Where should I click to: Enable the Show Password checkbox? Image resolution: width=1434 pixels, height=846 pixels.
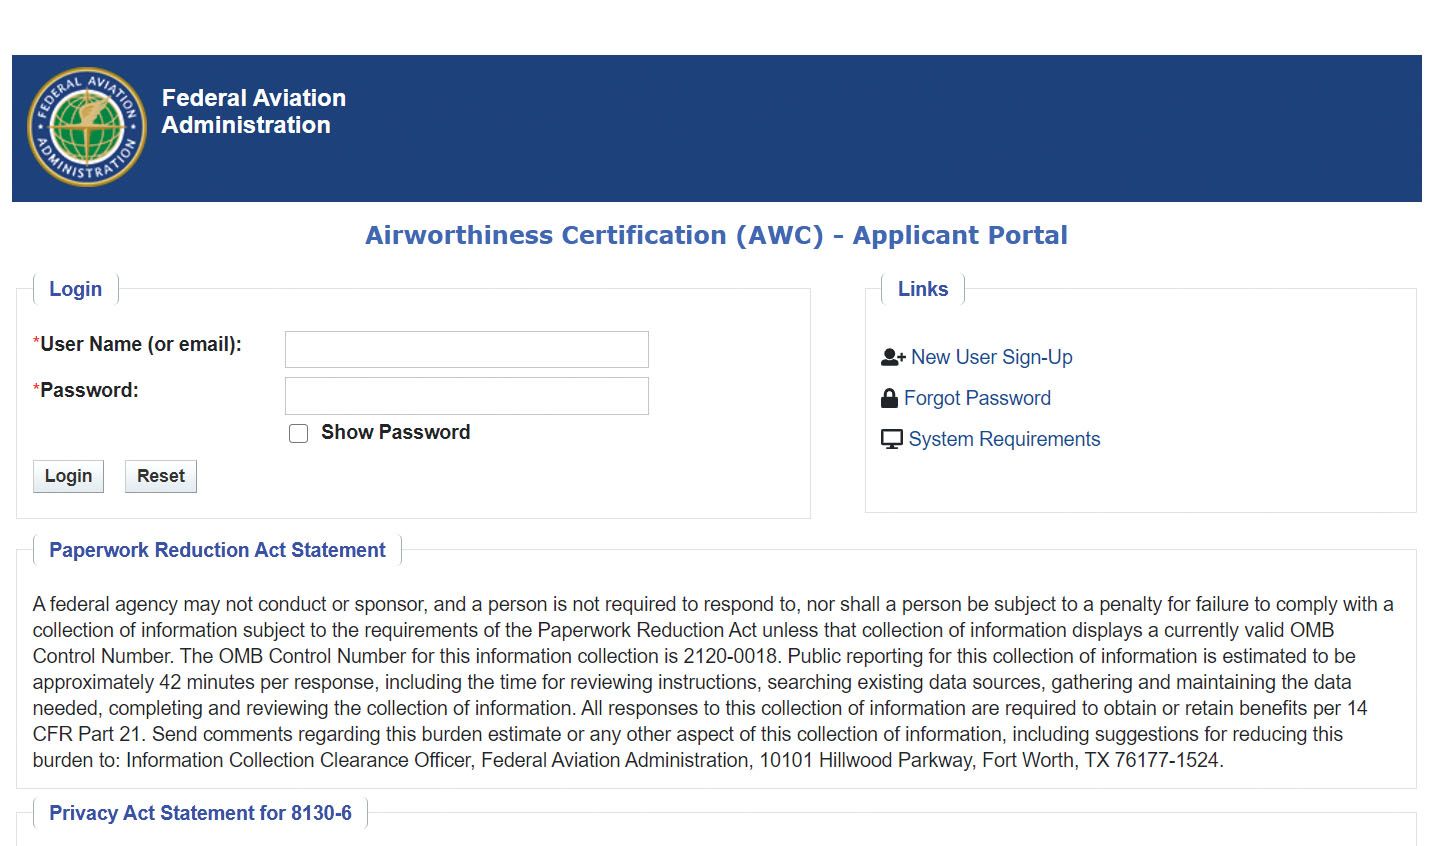pos(298,433)
